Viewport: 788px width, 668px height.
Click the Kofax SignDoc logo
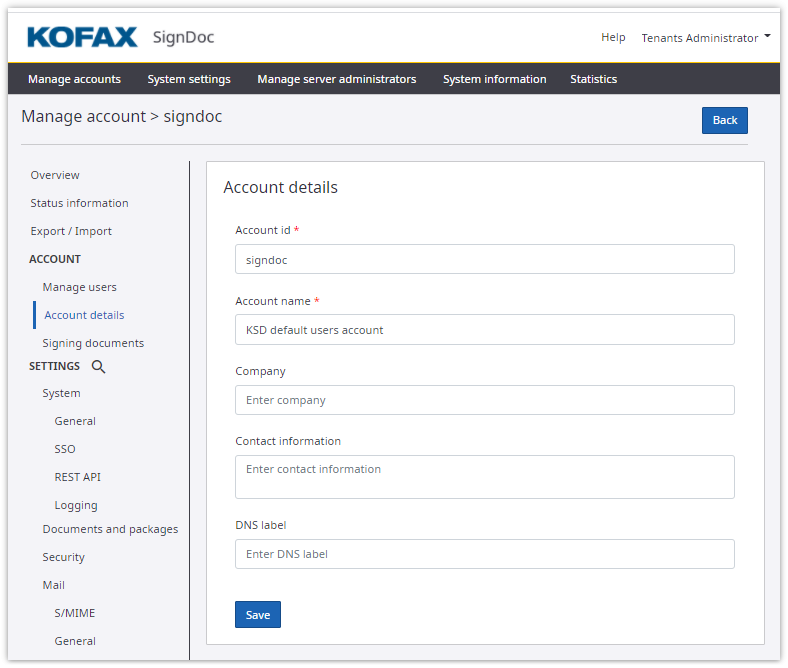tap(120, 38)
